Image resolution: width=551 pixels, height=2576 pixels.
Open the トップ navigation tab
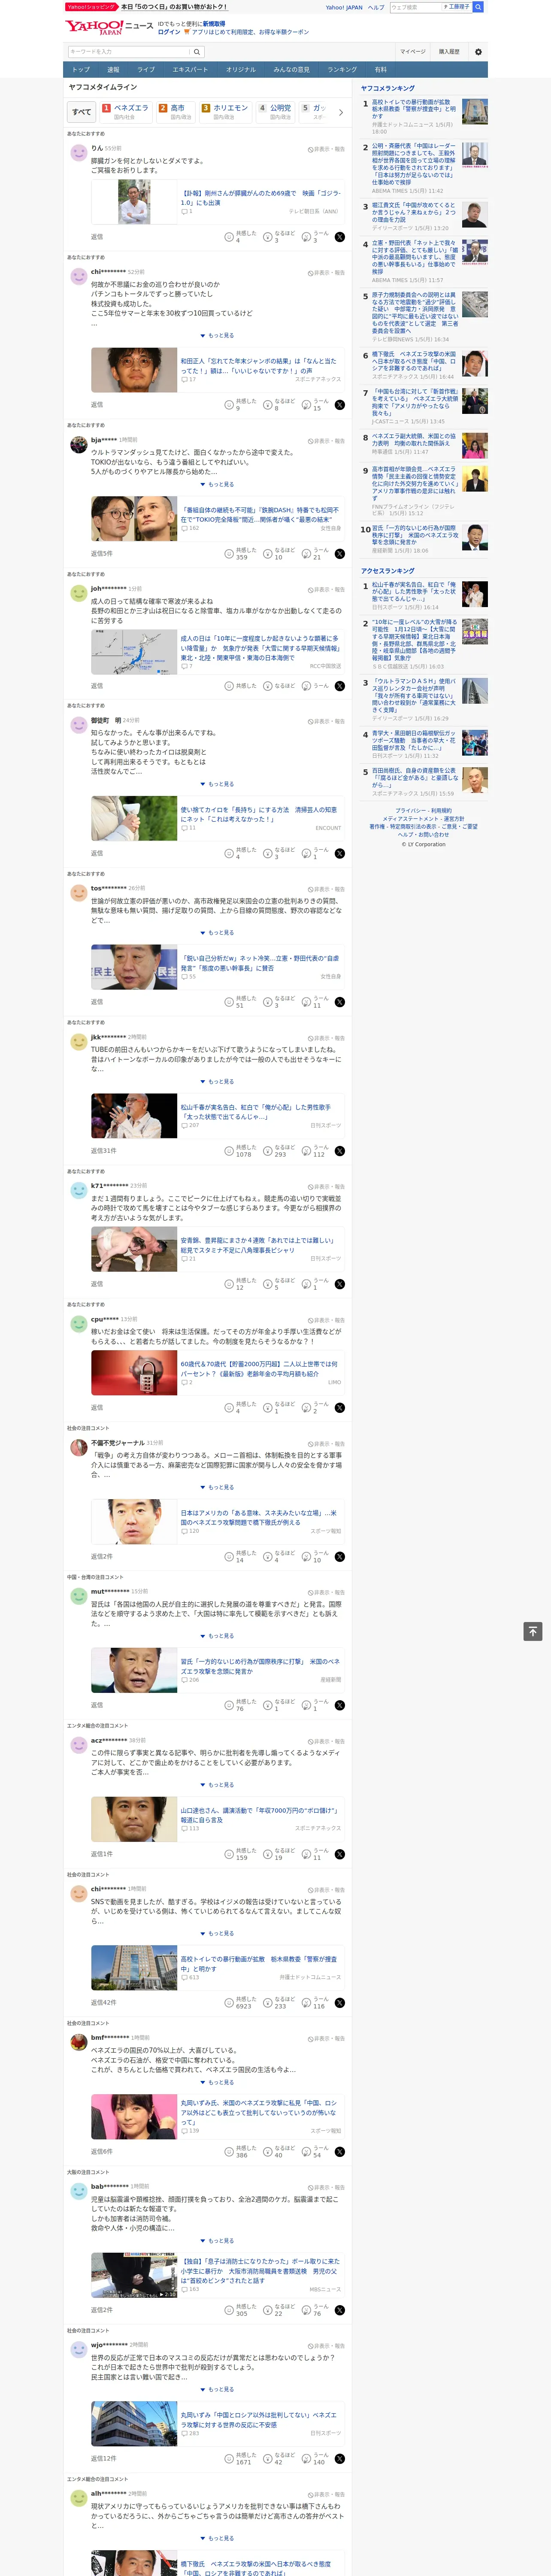[81, 70]
